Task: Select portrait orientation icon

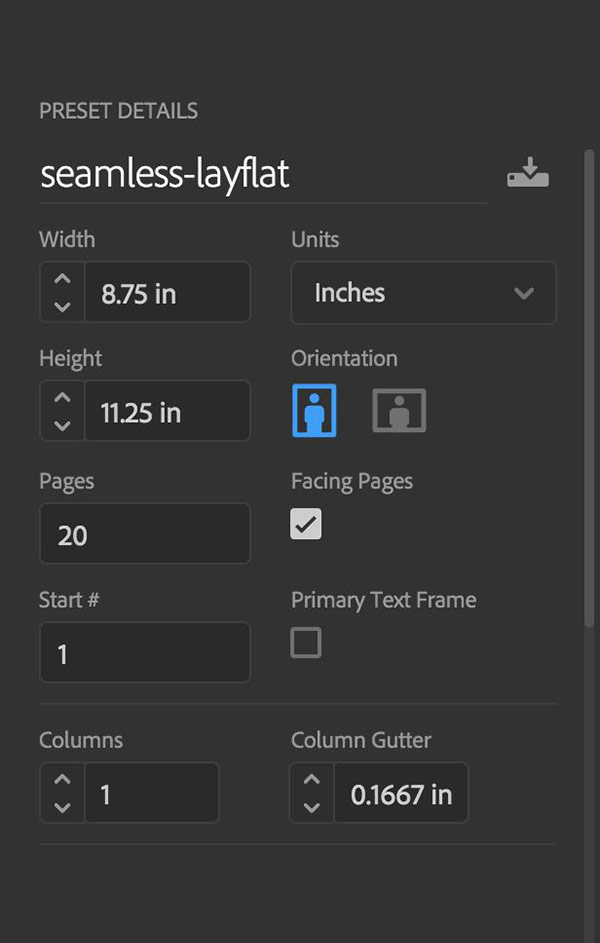Action: (314, 410)
